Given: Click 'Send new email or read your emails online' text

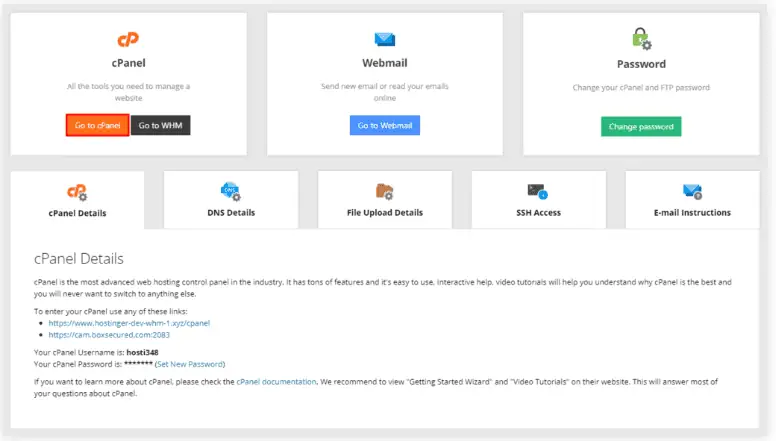Looking at the screenshot, I should 385,92.
